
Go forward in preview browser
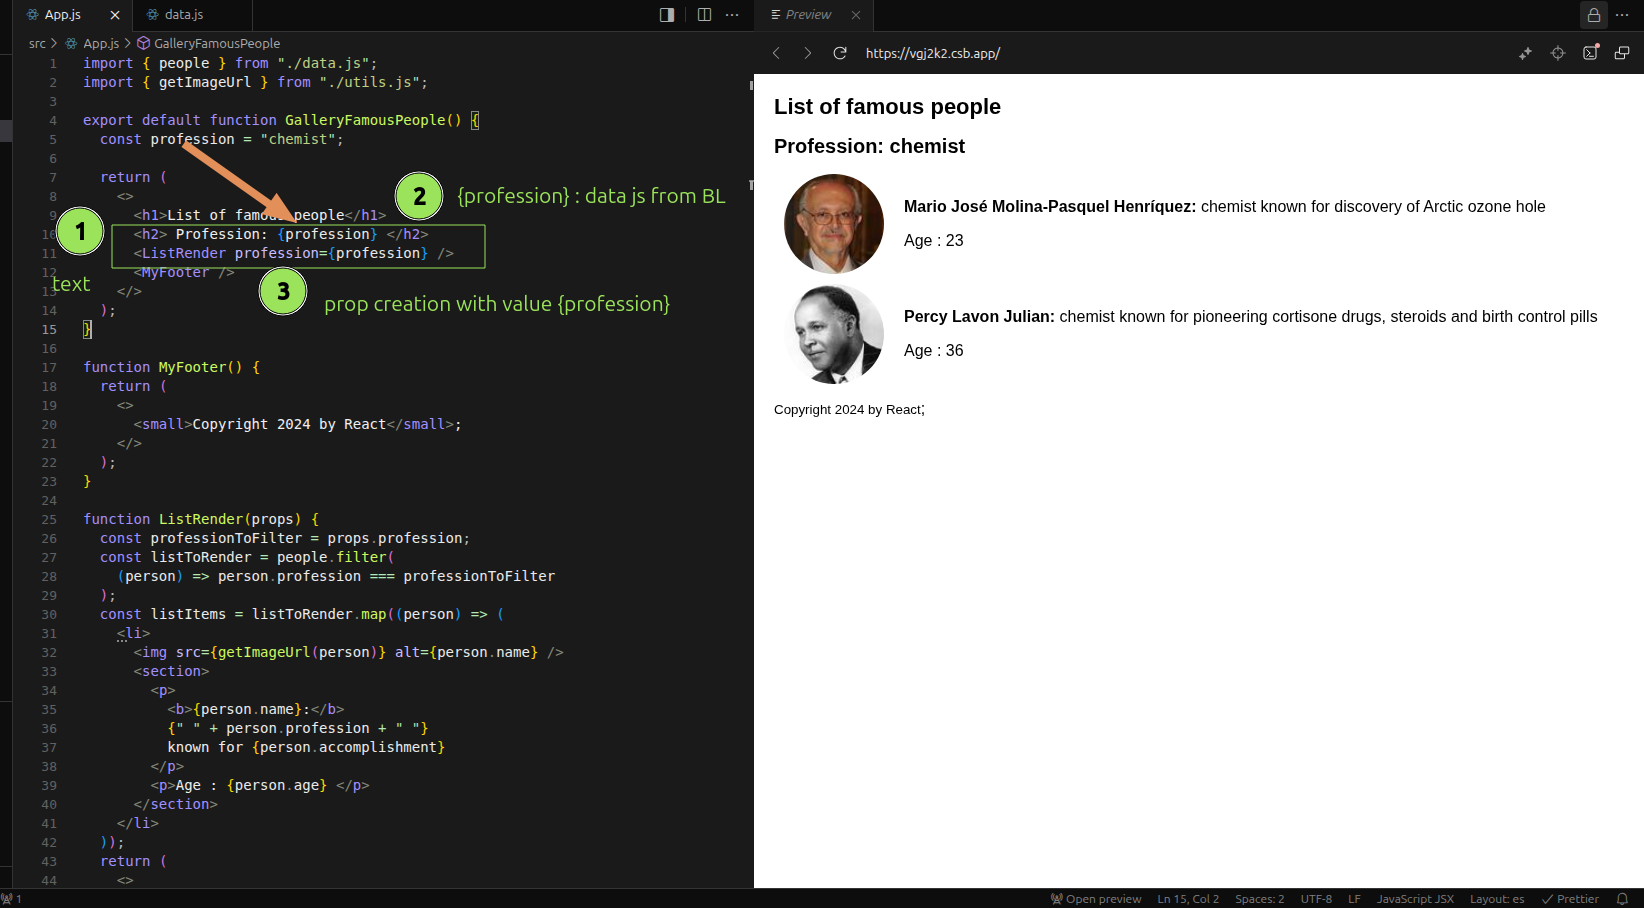coord(808,53)
